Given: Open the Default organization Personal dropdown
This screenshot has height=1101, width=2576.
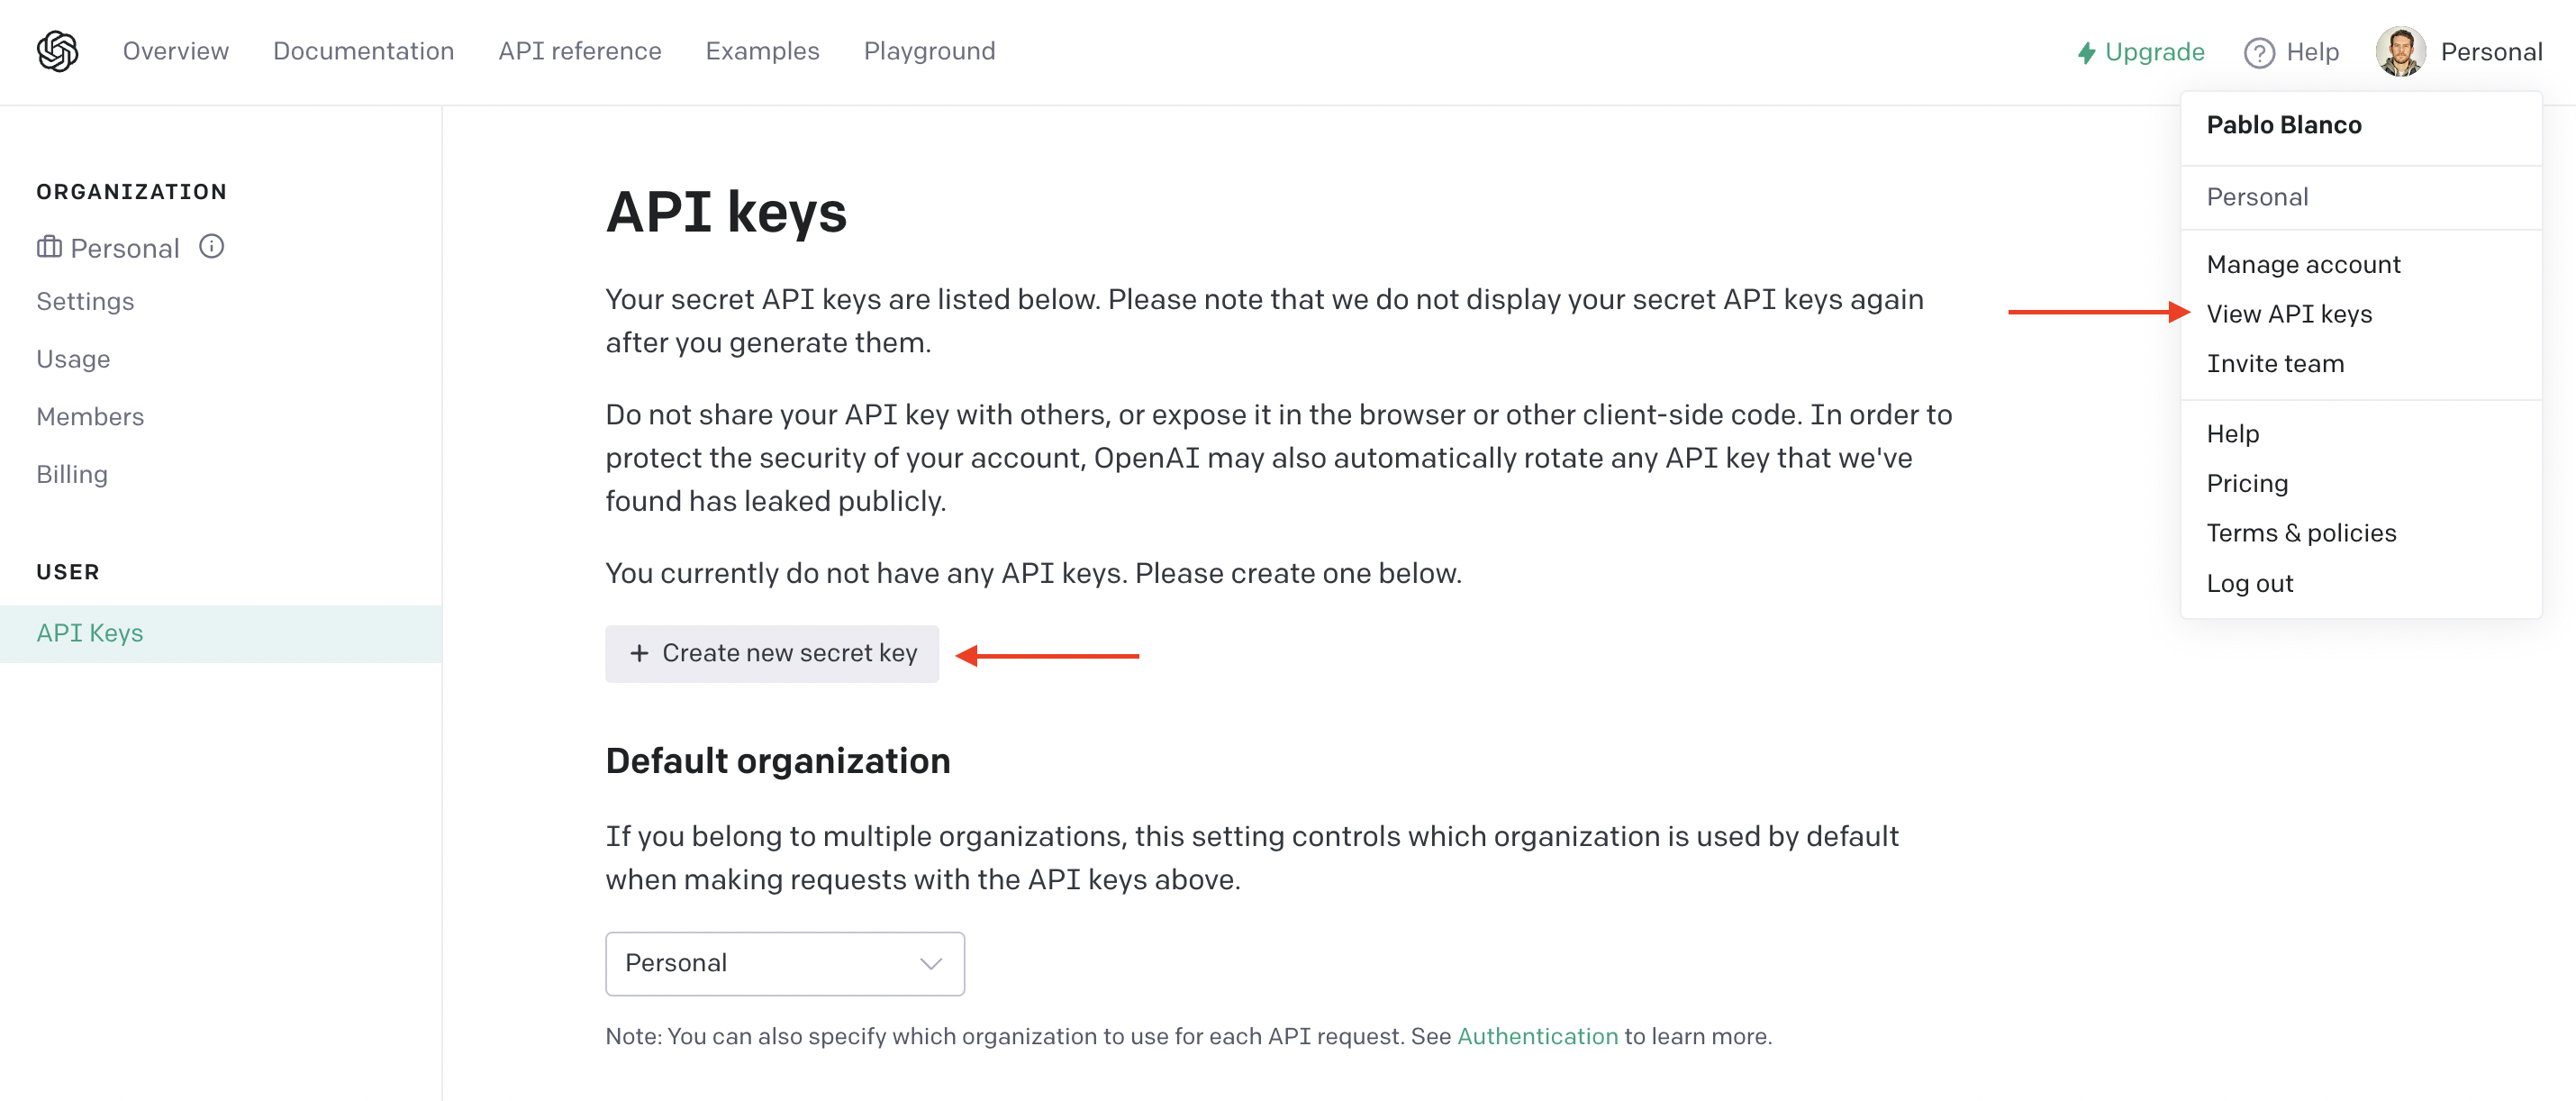Looking at the screenshot, I should click(x=784, y=963).
